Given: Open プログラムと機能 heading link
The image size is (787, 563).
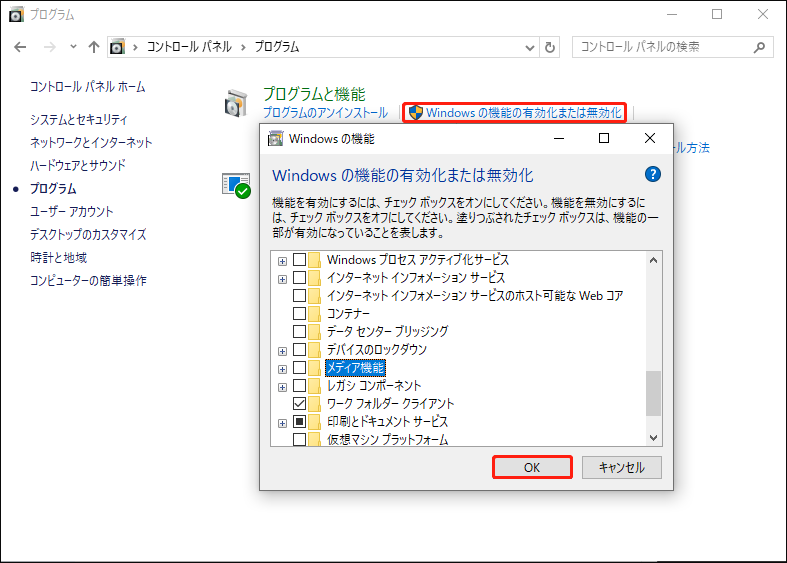Looking at the screenshot, I should (x=314, y=94).
